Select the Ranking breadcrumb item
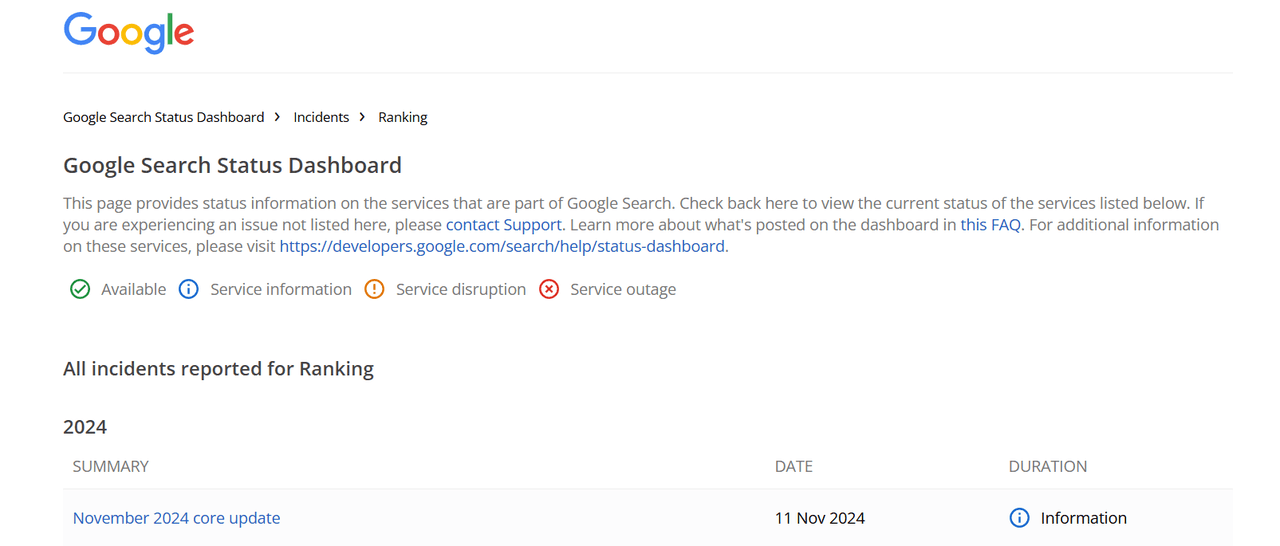1280x546 pixels. tap(403, 117)
